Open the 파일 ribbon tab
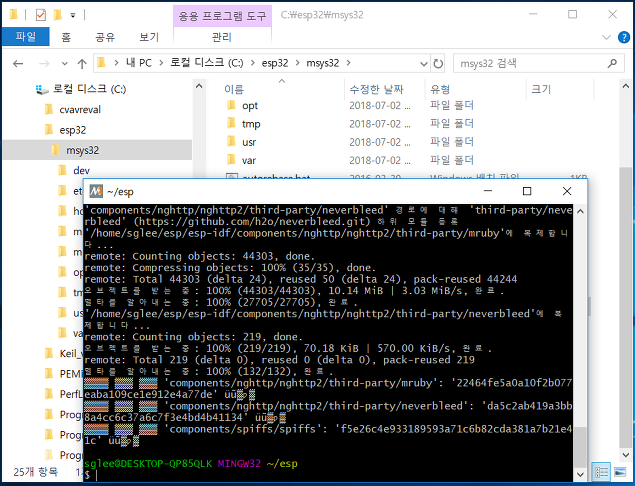 (26, 37)
